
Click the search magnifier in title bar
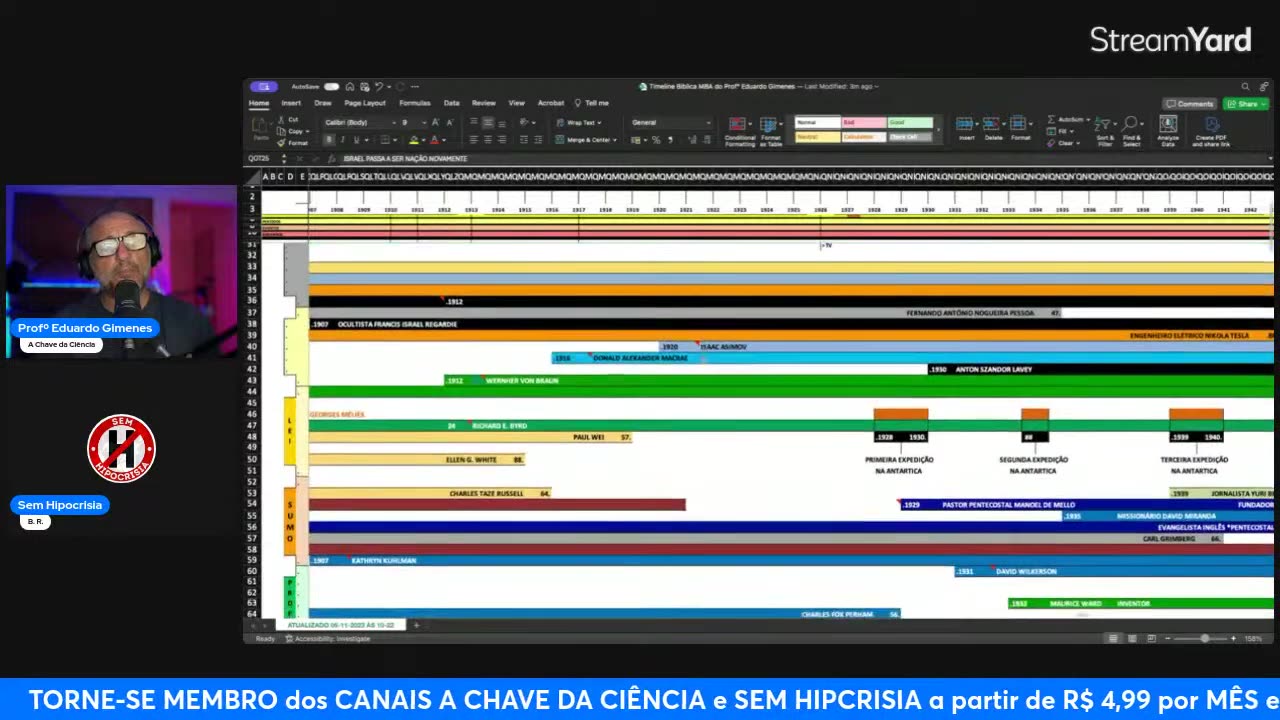[x=1245, y=87]
